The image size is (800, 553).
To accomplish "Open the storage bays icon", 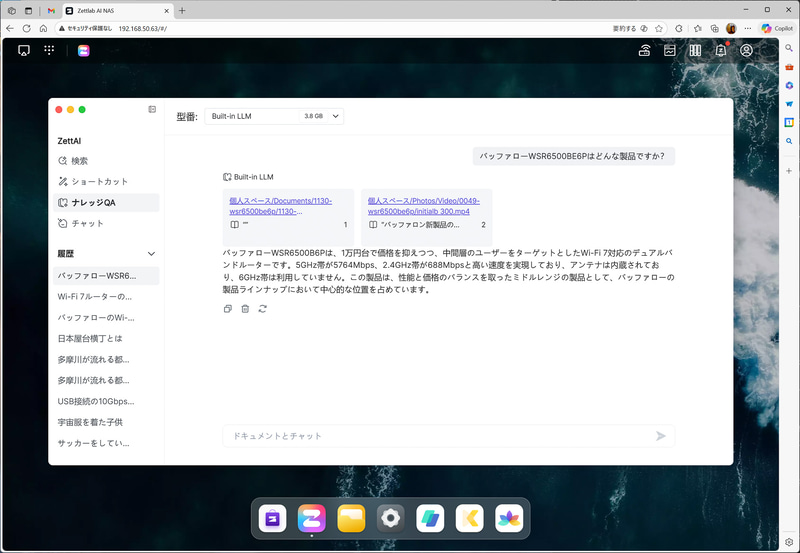I will pos(695,51).
